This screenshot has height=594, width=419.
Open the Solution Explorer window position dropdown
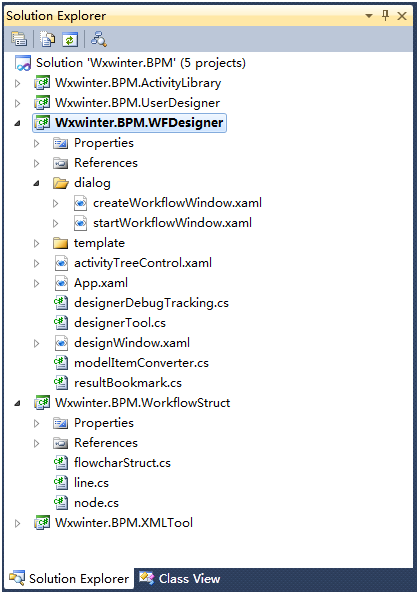369,16
